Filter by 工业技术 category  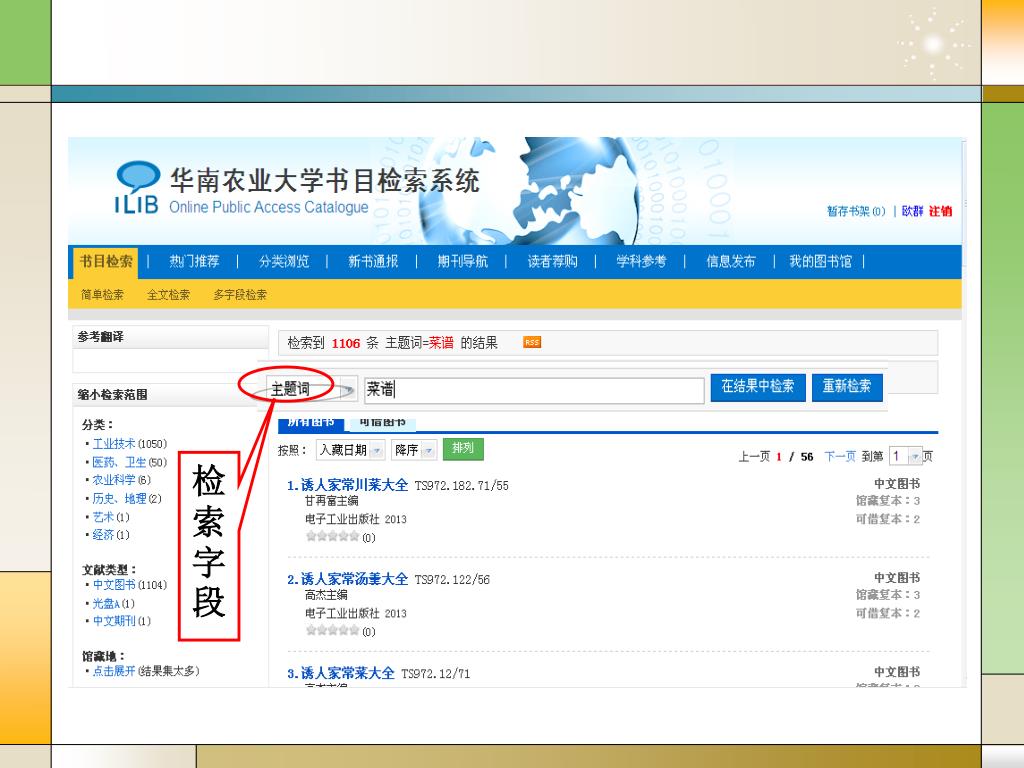point(114,444)
